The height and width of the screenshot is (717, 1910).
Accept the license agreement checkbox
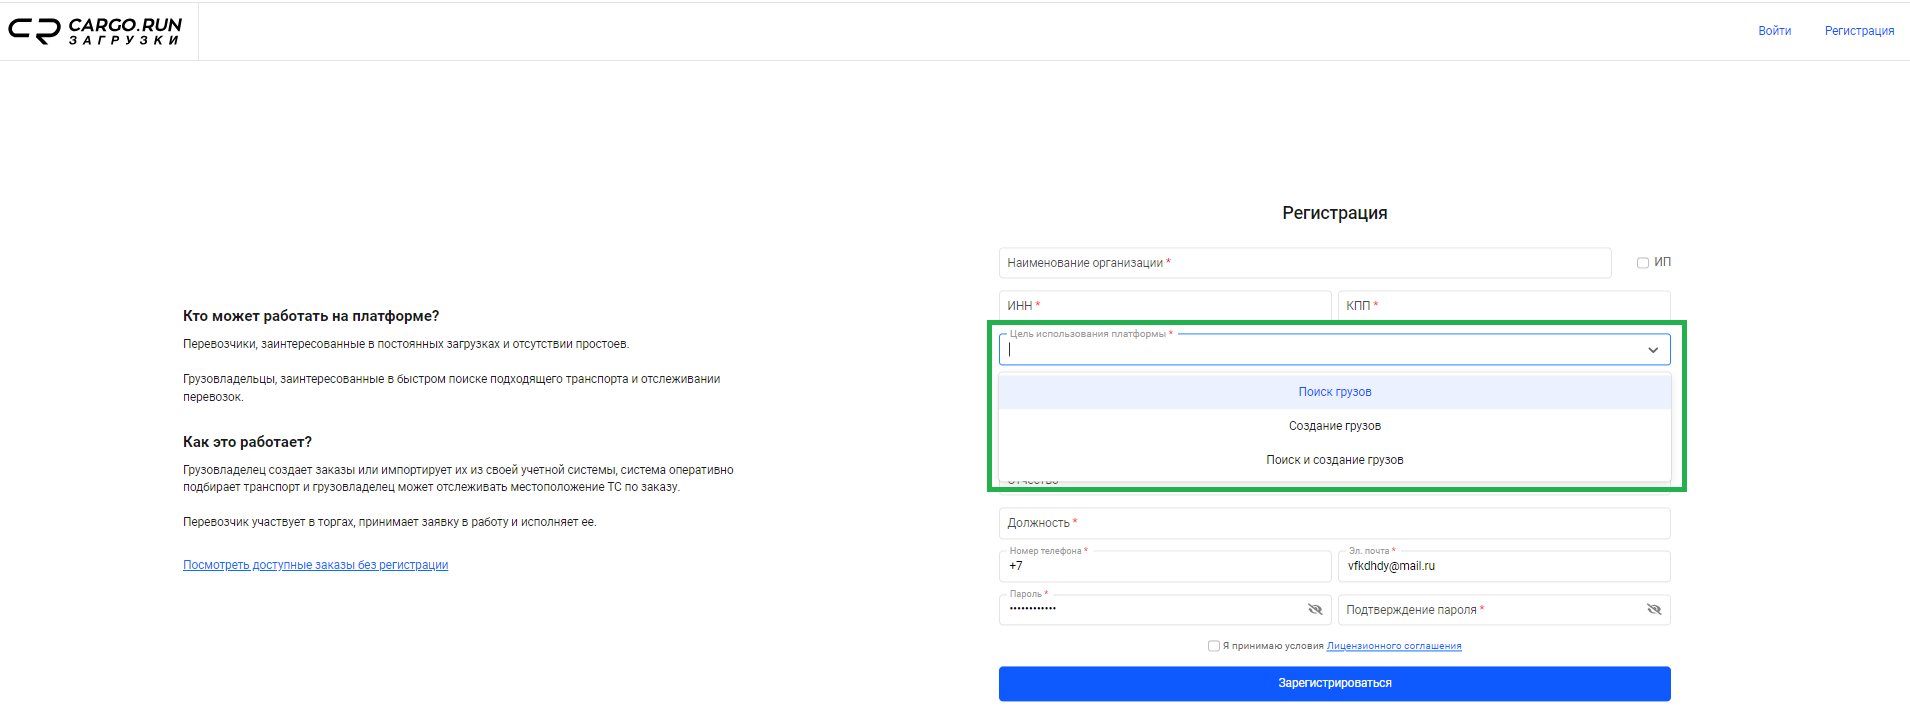tap(1214, 646)
